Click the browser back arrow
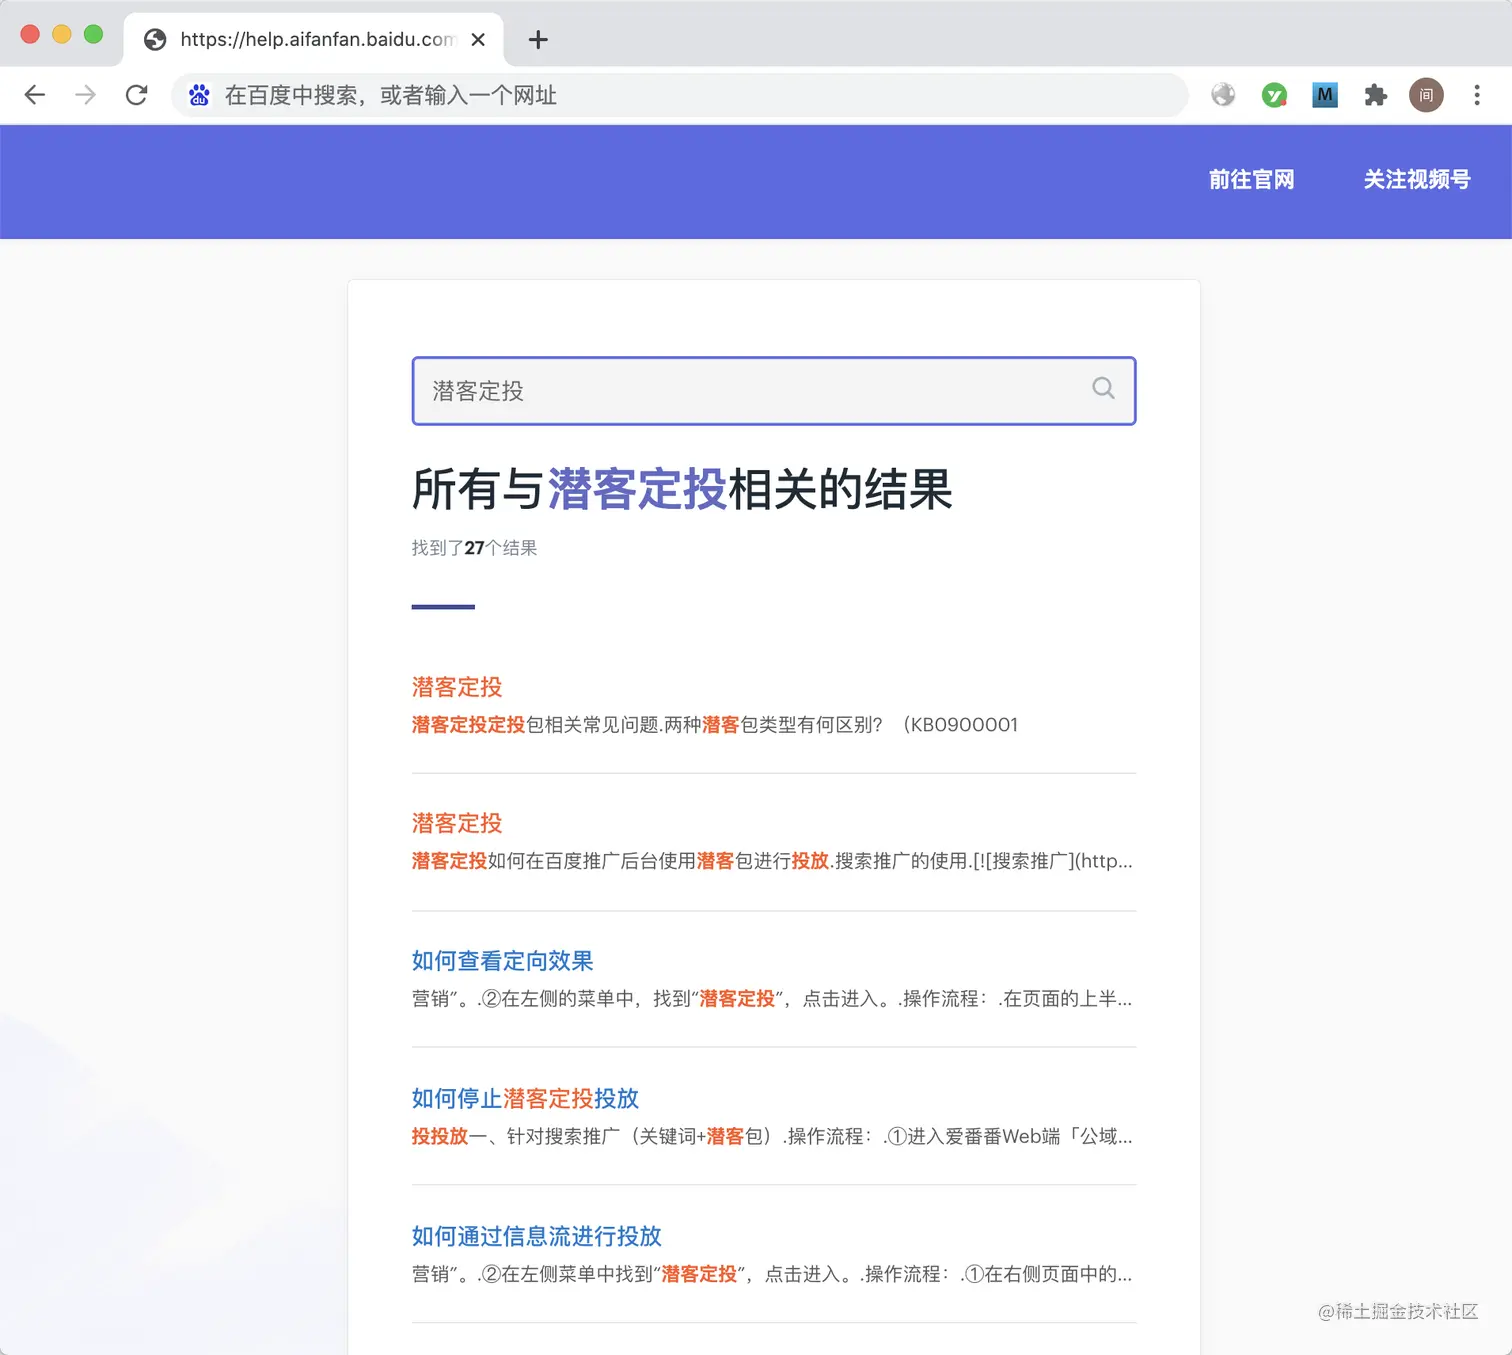The height and width of the screenshot is (1355, 1512). click(x=35, y=95)
